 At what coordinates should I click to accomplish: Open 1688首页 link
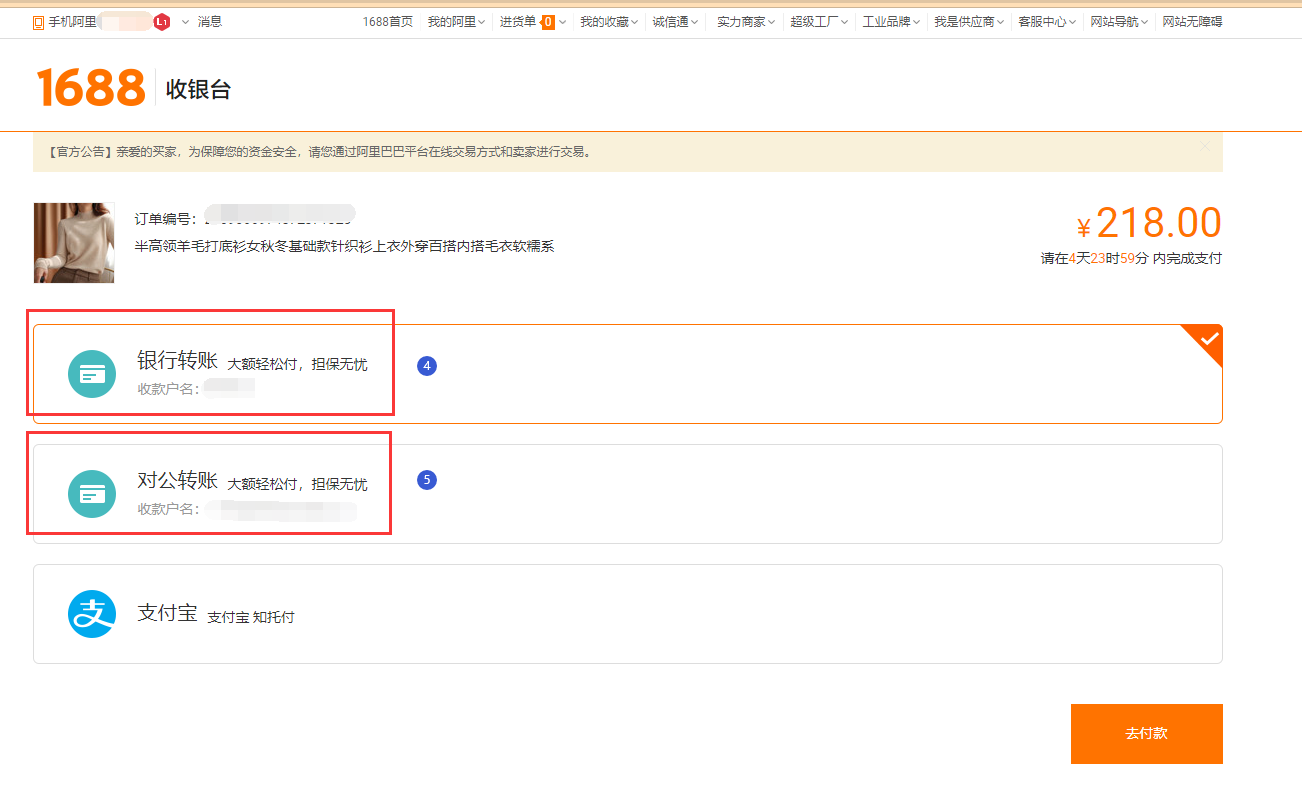[x=387, y=22]
